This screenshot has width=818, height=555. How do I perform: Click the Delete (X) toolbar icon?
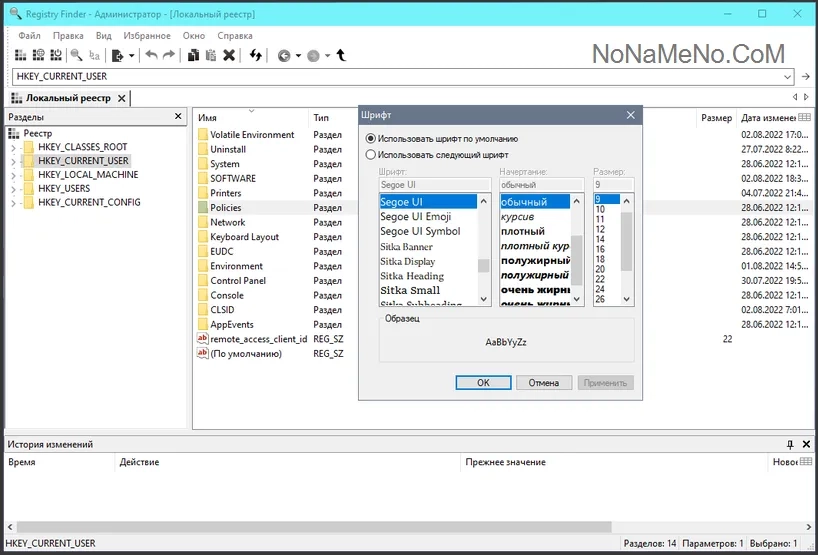pos(229,56)
